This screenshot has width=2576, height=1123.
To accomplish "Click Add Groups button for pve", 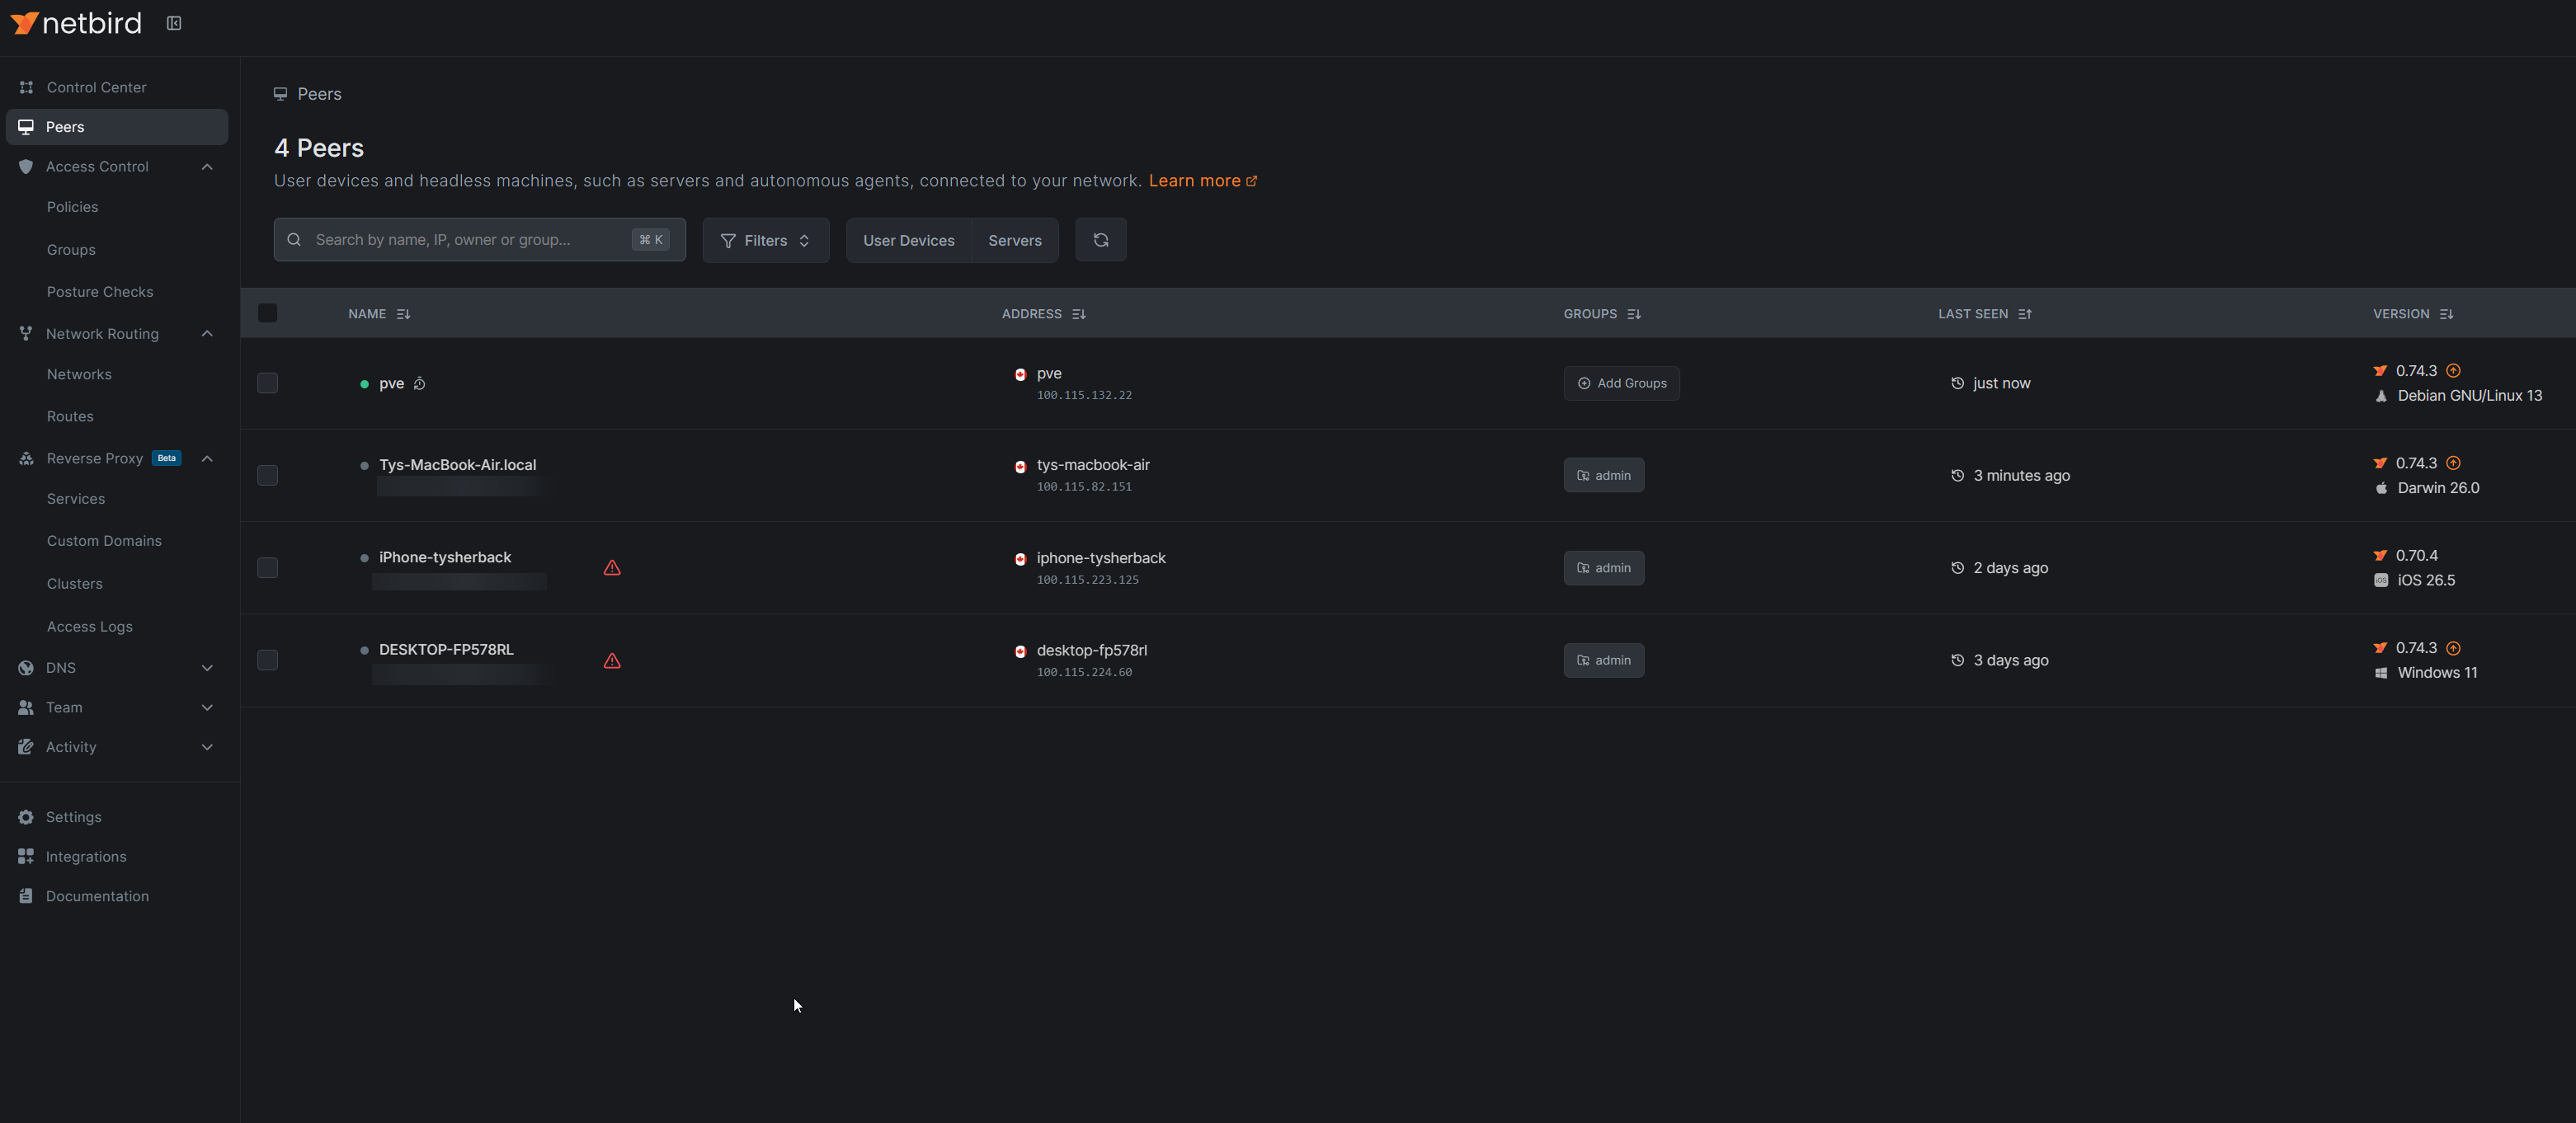I will point(1621,383).
